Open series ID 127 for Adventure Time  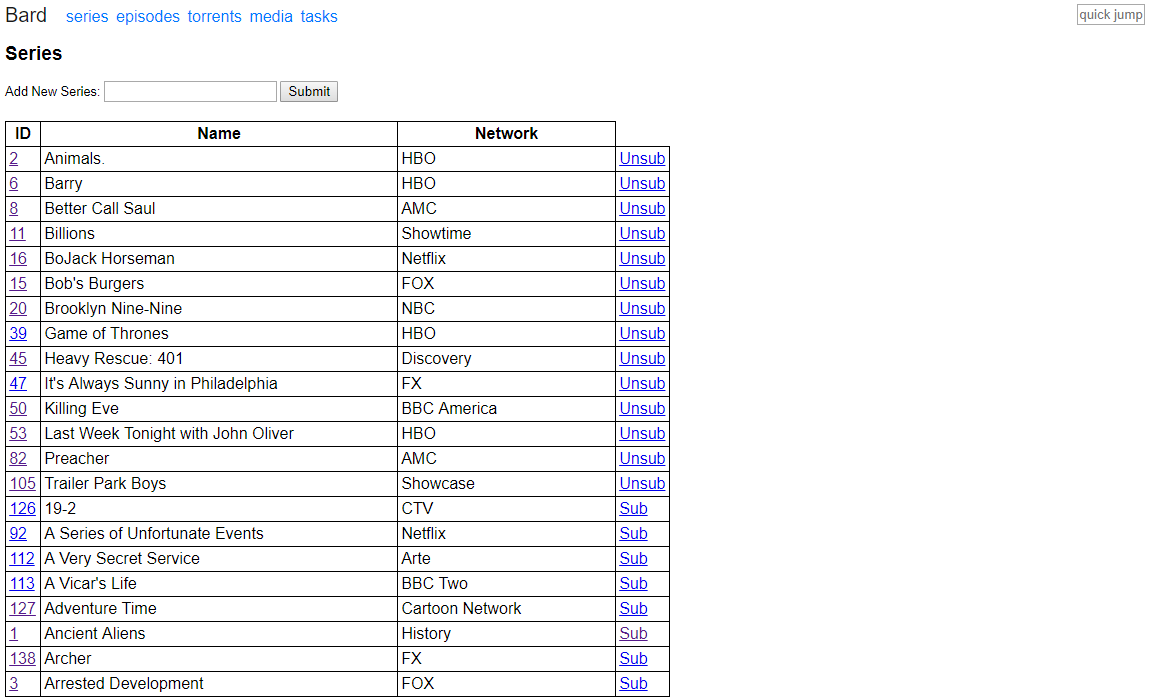[22, 608]
